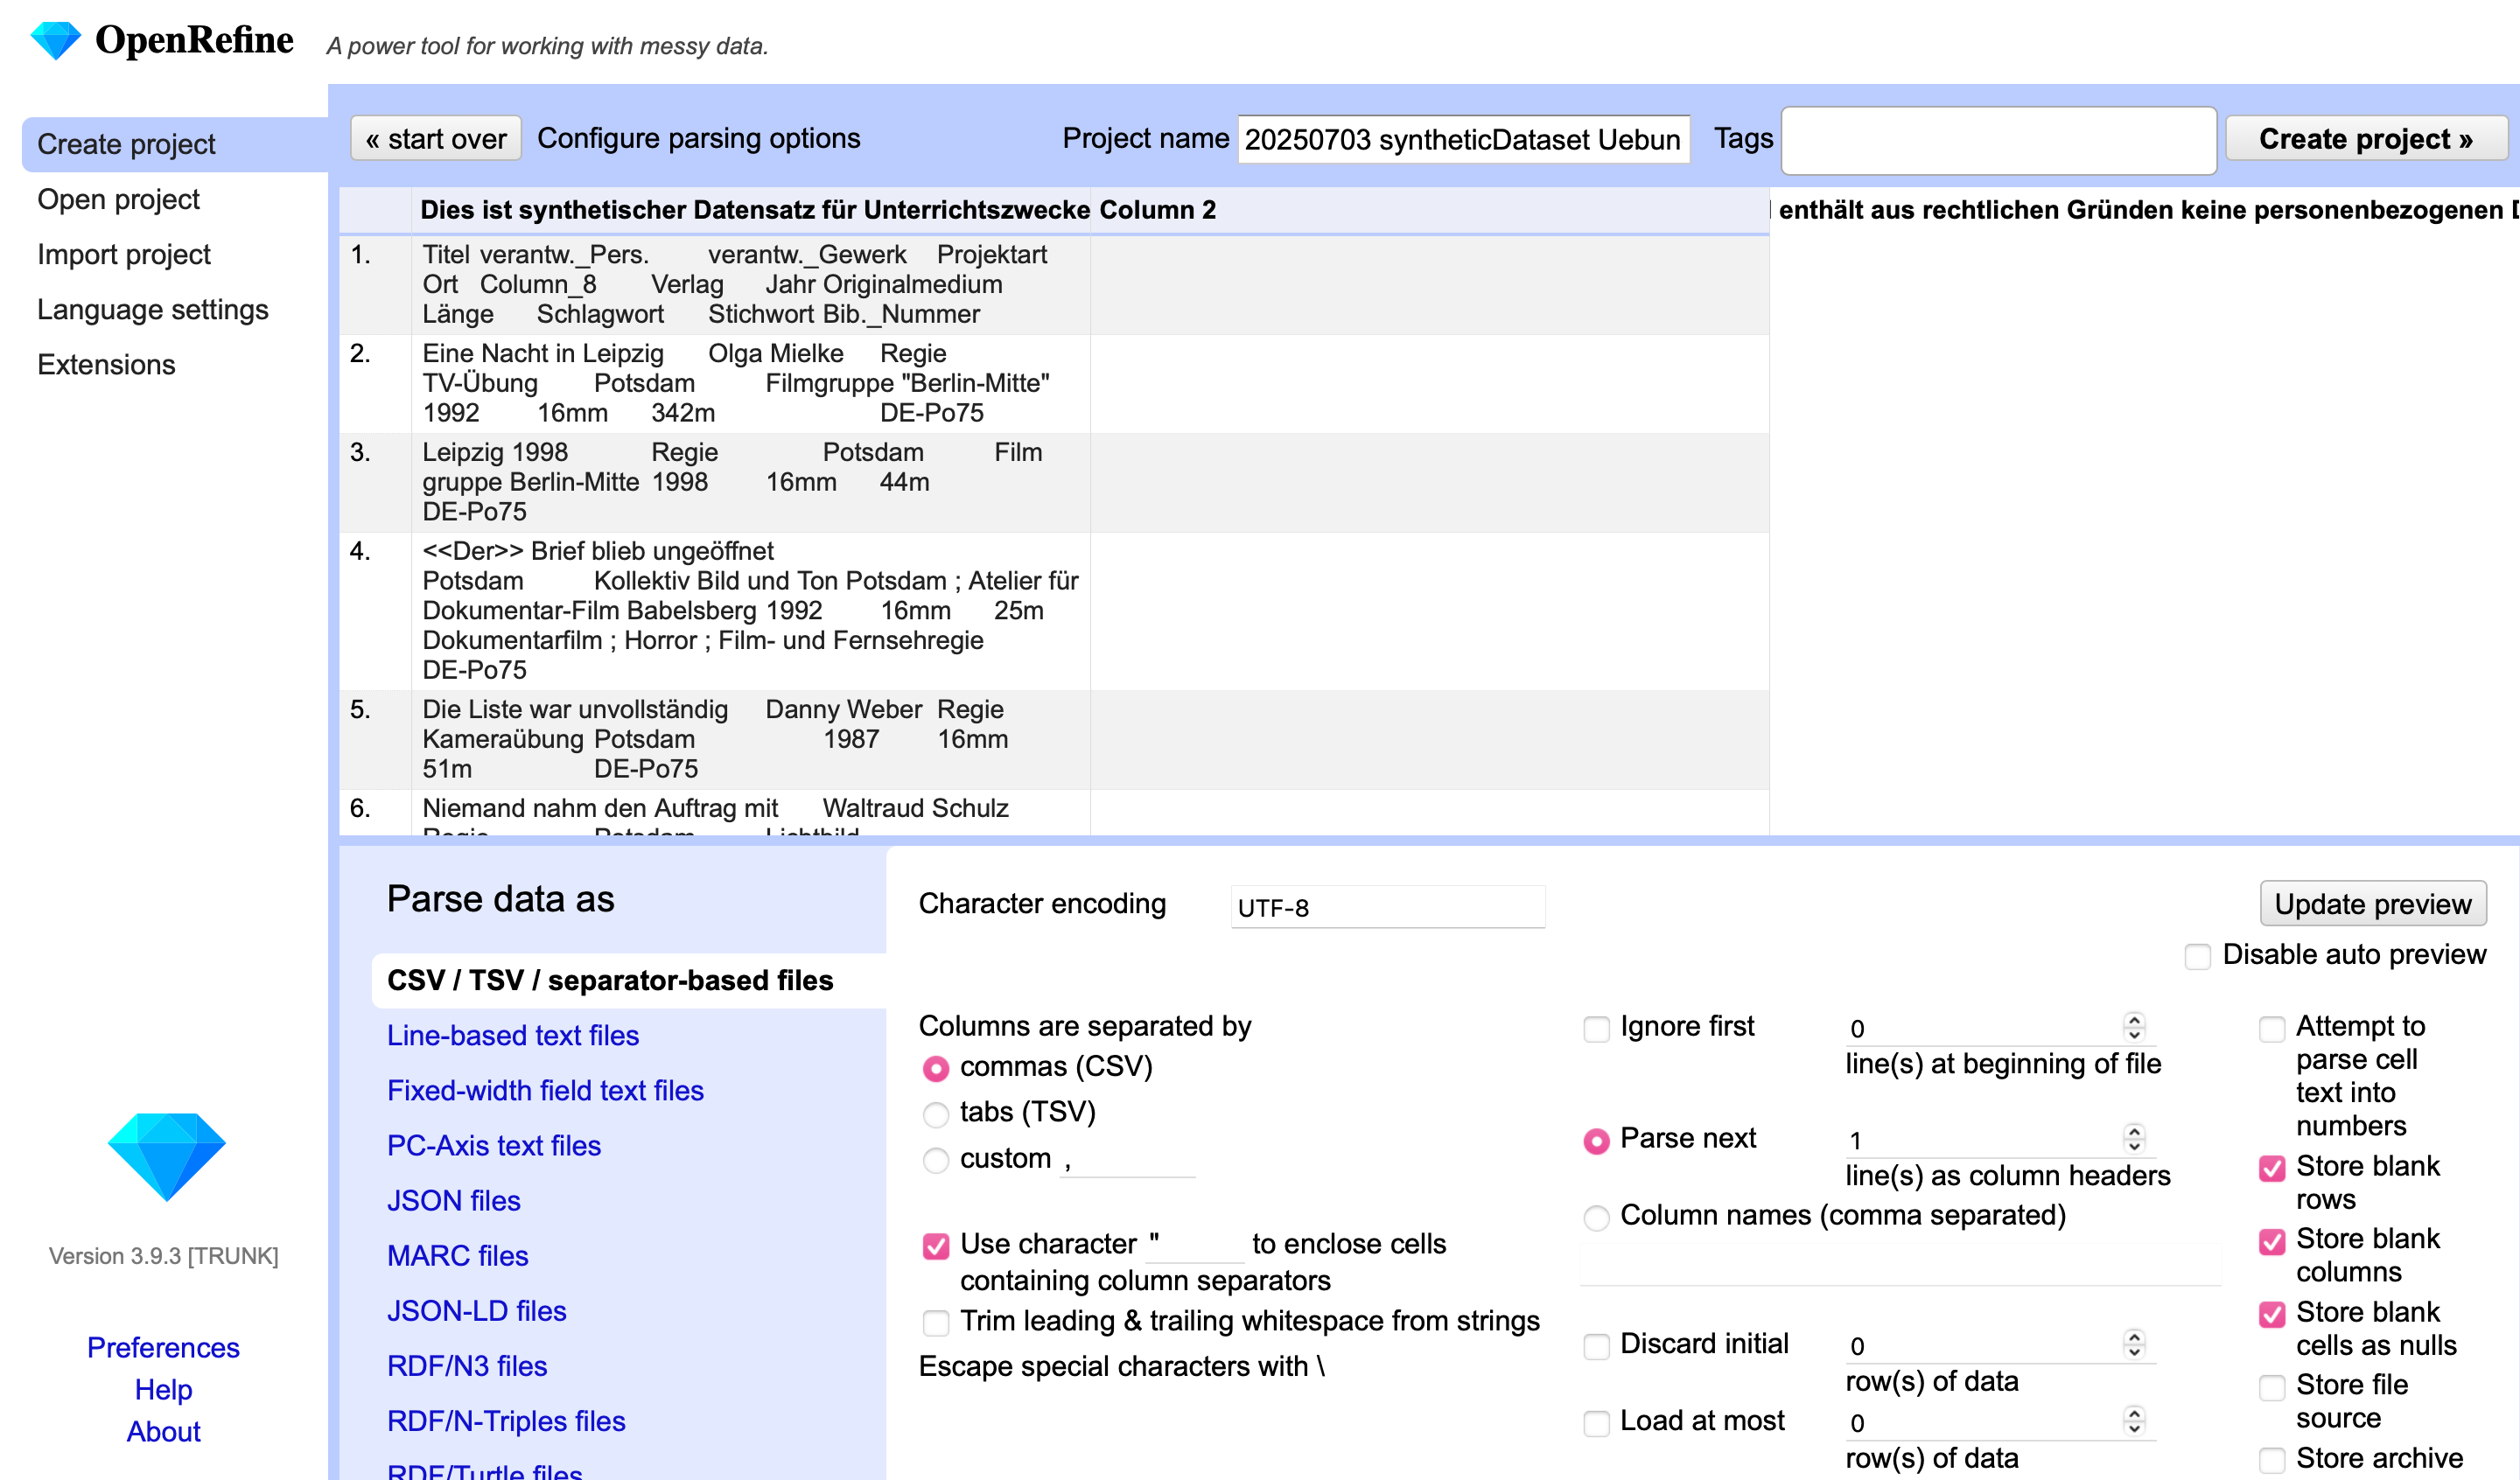Image resolution: width=2520 pixels, height=1480 pixels.
Task: Open the Extensions tab
Action: 106,364
